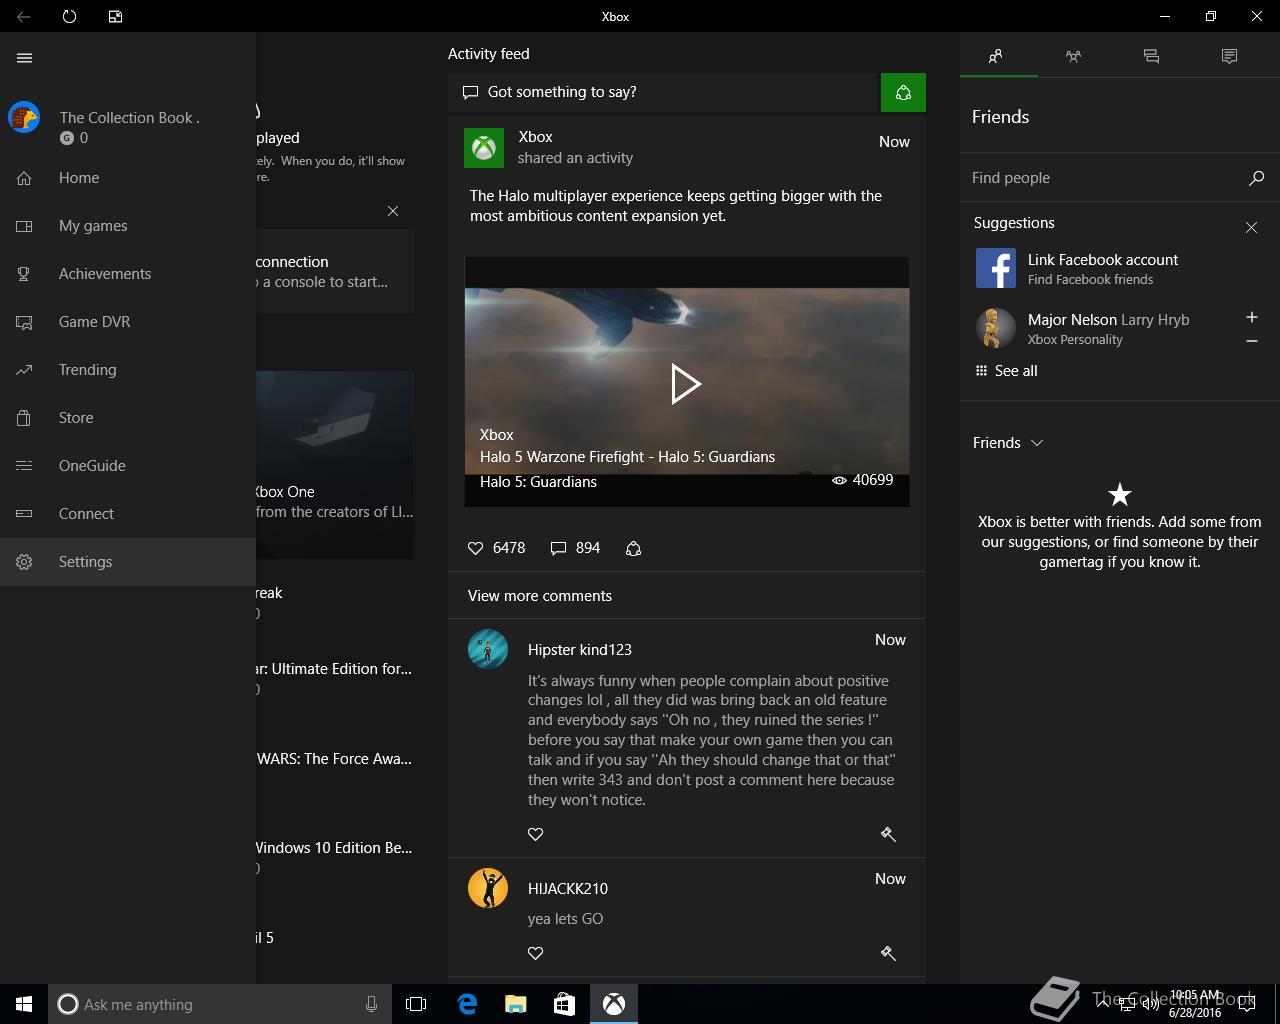The height and width of the screenshot is (1024, 1280).
Task: Open Hipster kind123 avatar
Action: [x=488, y=649]
